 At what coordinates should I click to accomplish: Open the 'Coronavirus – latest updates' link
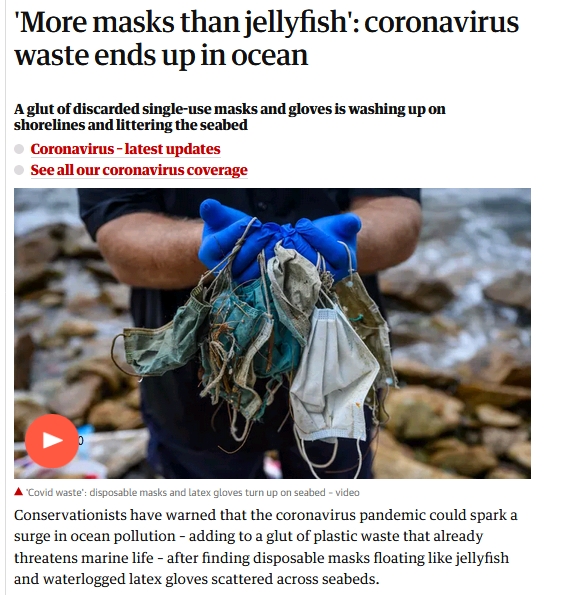click(x=126, y=149)
